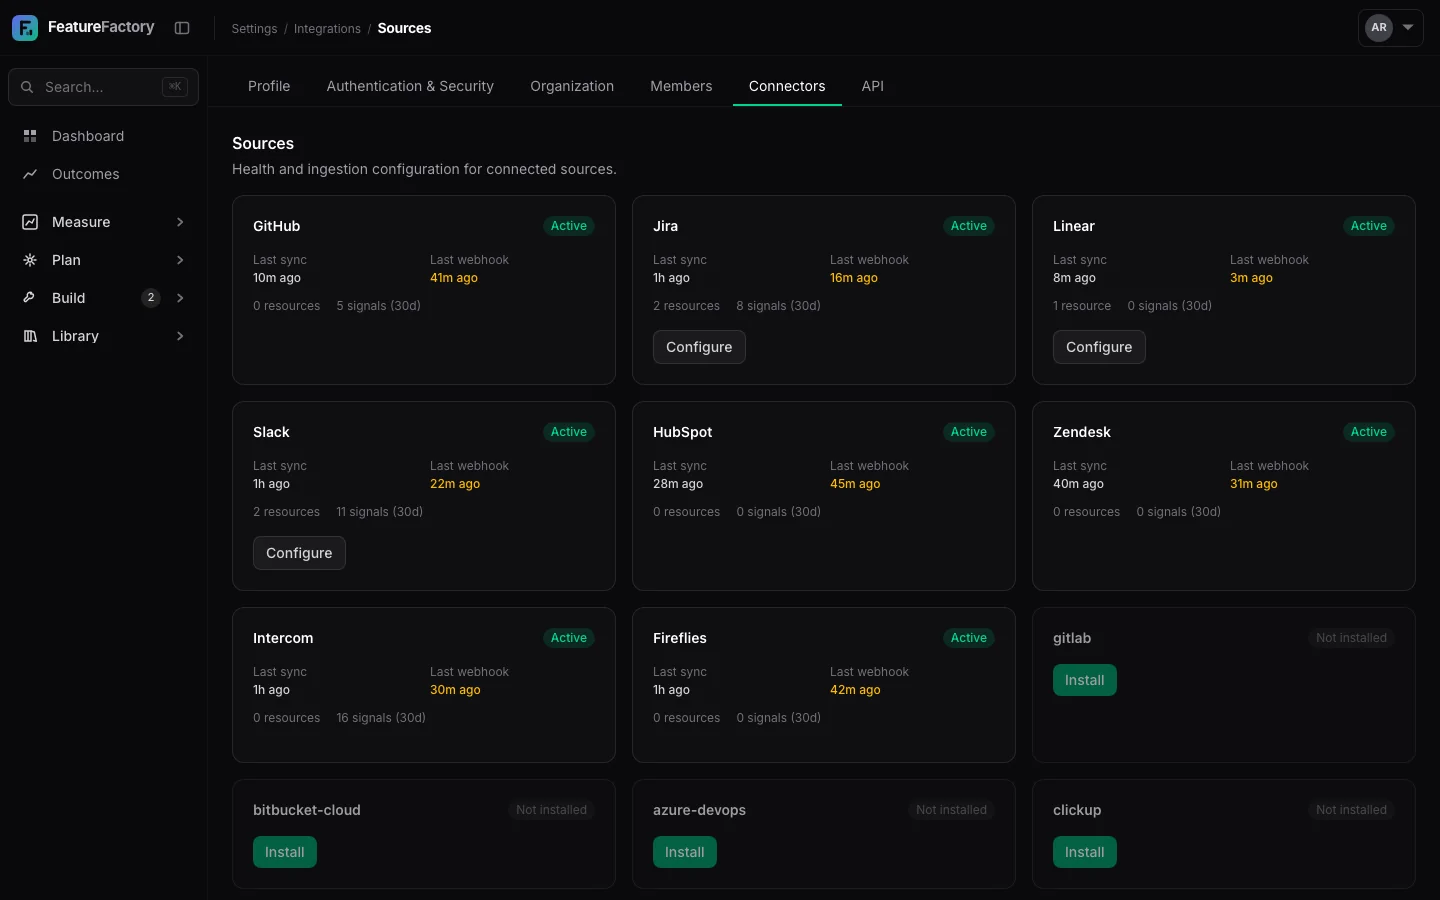The image size is (1440, 900).
Task: Click Jira's '8 signals (30d)' text
Action: coord(779,306)
